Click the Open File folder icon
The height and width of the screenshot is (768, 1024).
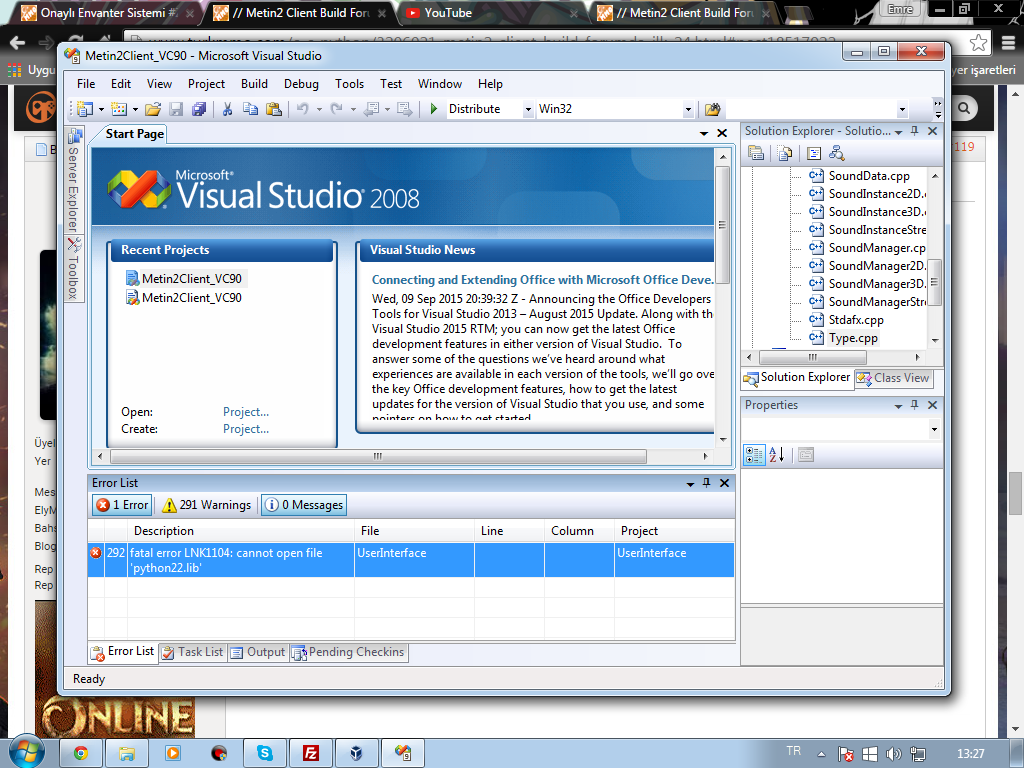[153, 109]
